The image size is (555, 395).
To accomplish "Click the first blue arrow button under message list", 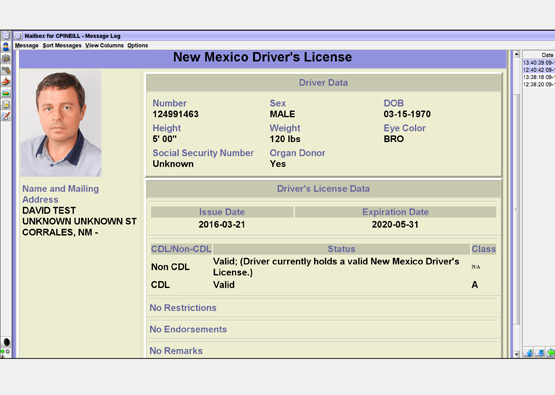I will (x=529, y=353).
